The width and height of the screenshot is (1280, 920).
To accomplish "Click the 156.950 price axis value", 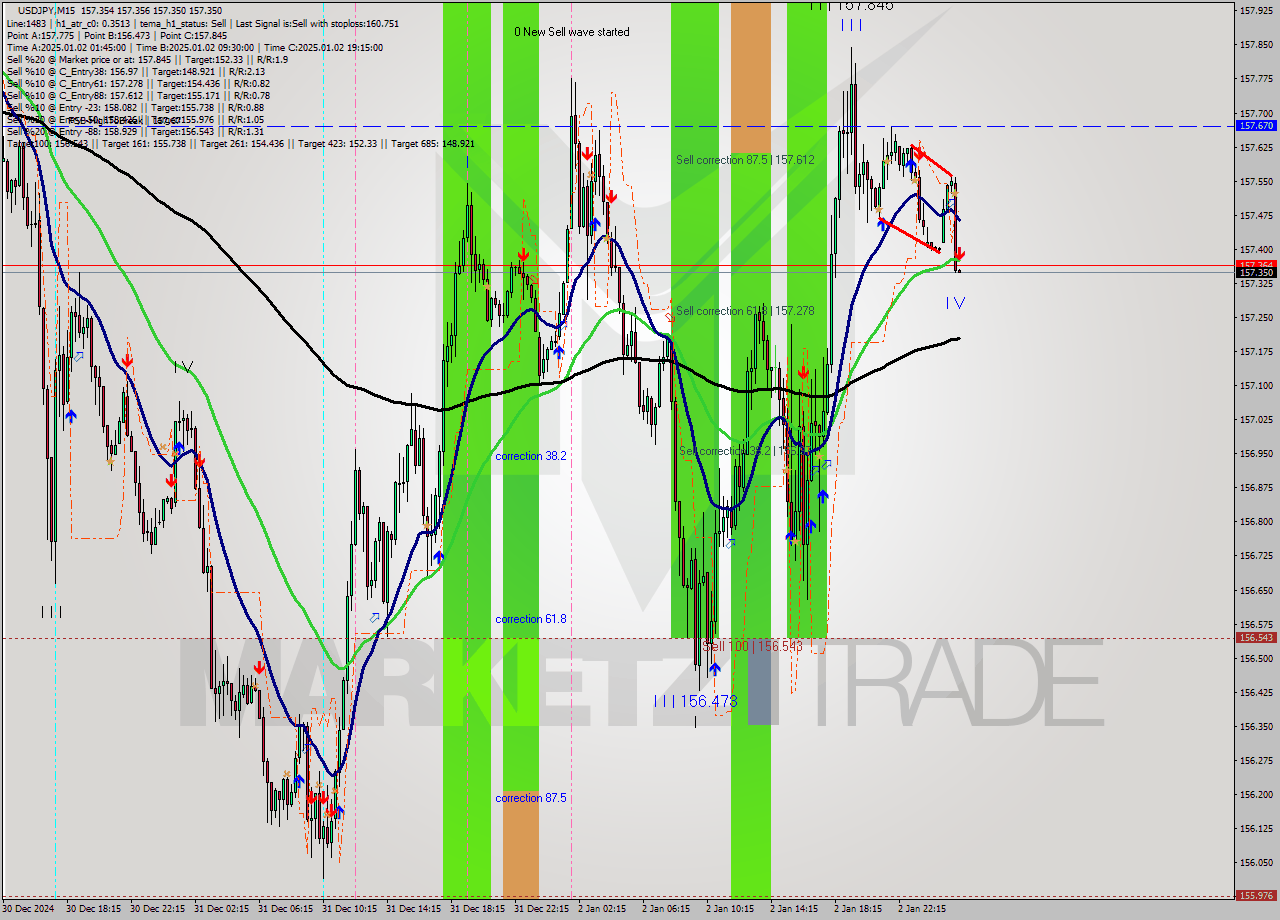I will [1256, 453].
